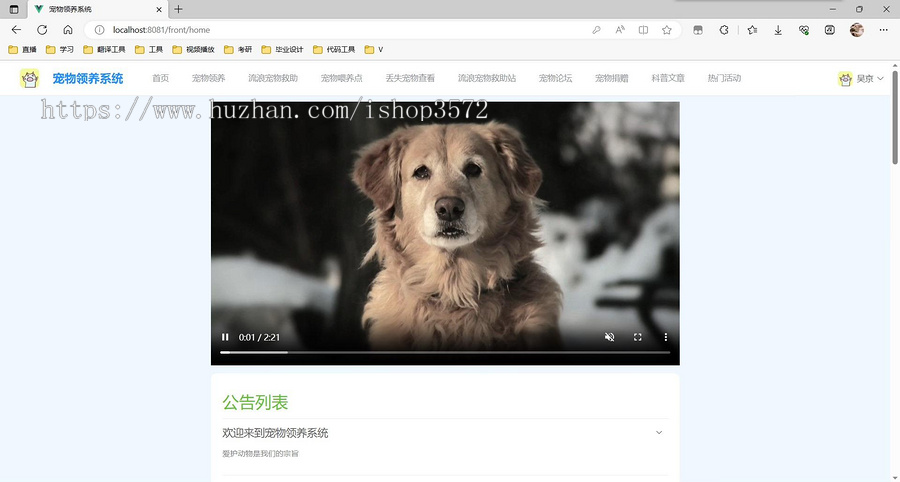Open the 视频播放 bookmarks folder
This screenshot has height=482, width=900.
coord(193,50)
